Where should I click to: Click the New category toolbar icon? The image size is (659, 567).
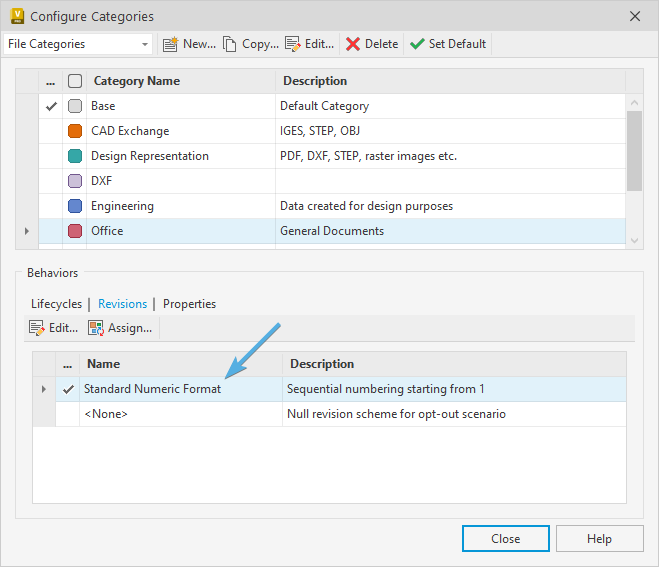click(170, 44)
